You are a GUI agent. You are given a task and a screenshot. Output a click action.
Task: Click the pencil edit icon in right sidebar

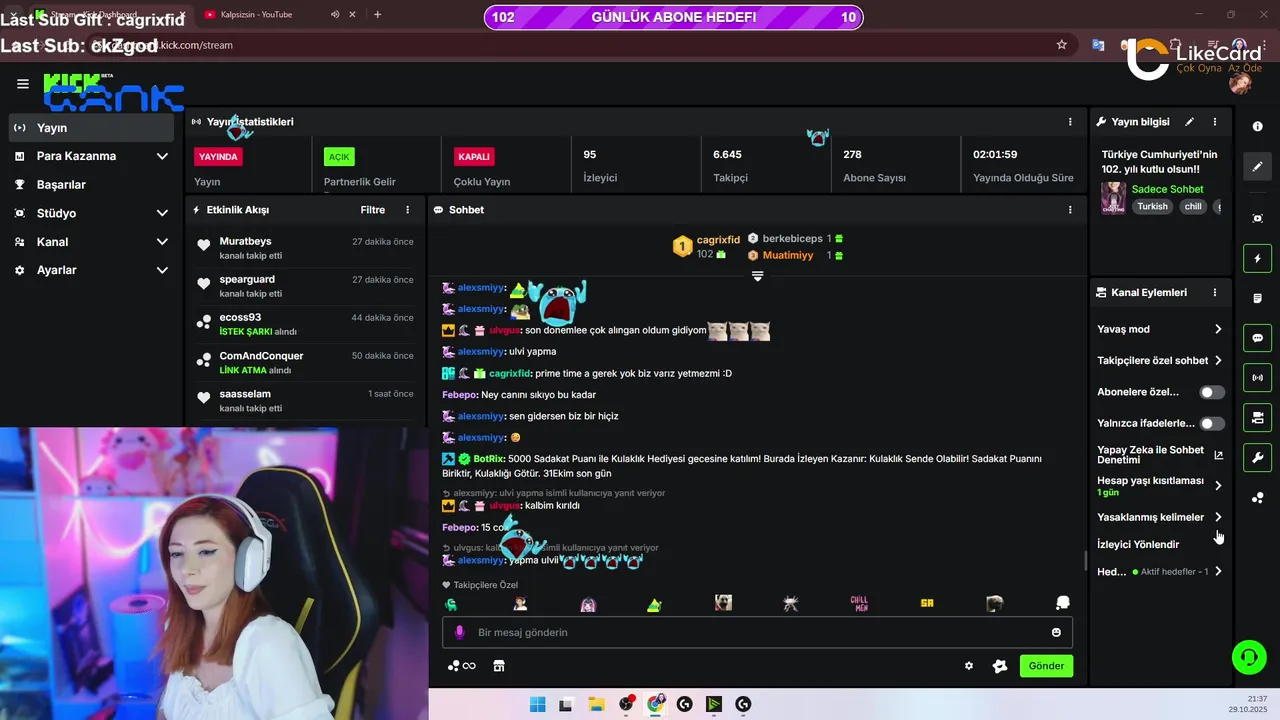click(x=1257, y=167)
